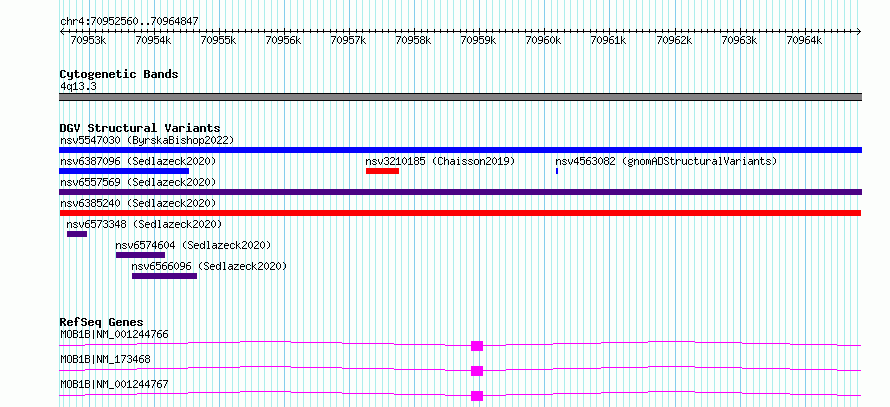Viewport: 890px width, 407px height.
Task: Click the 70956k ruler tick label
Action: click(x=283, y=41)
